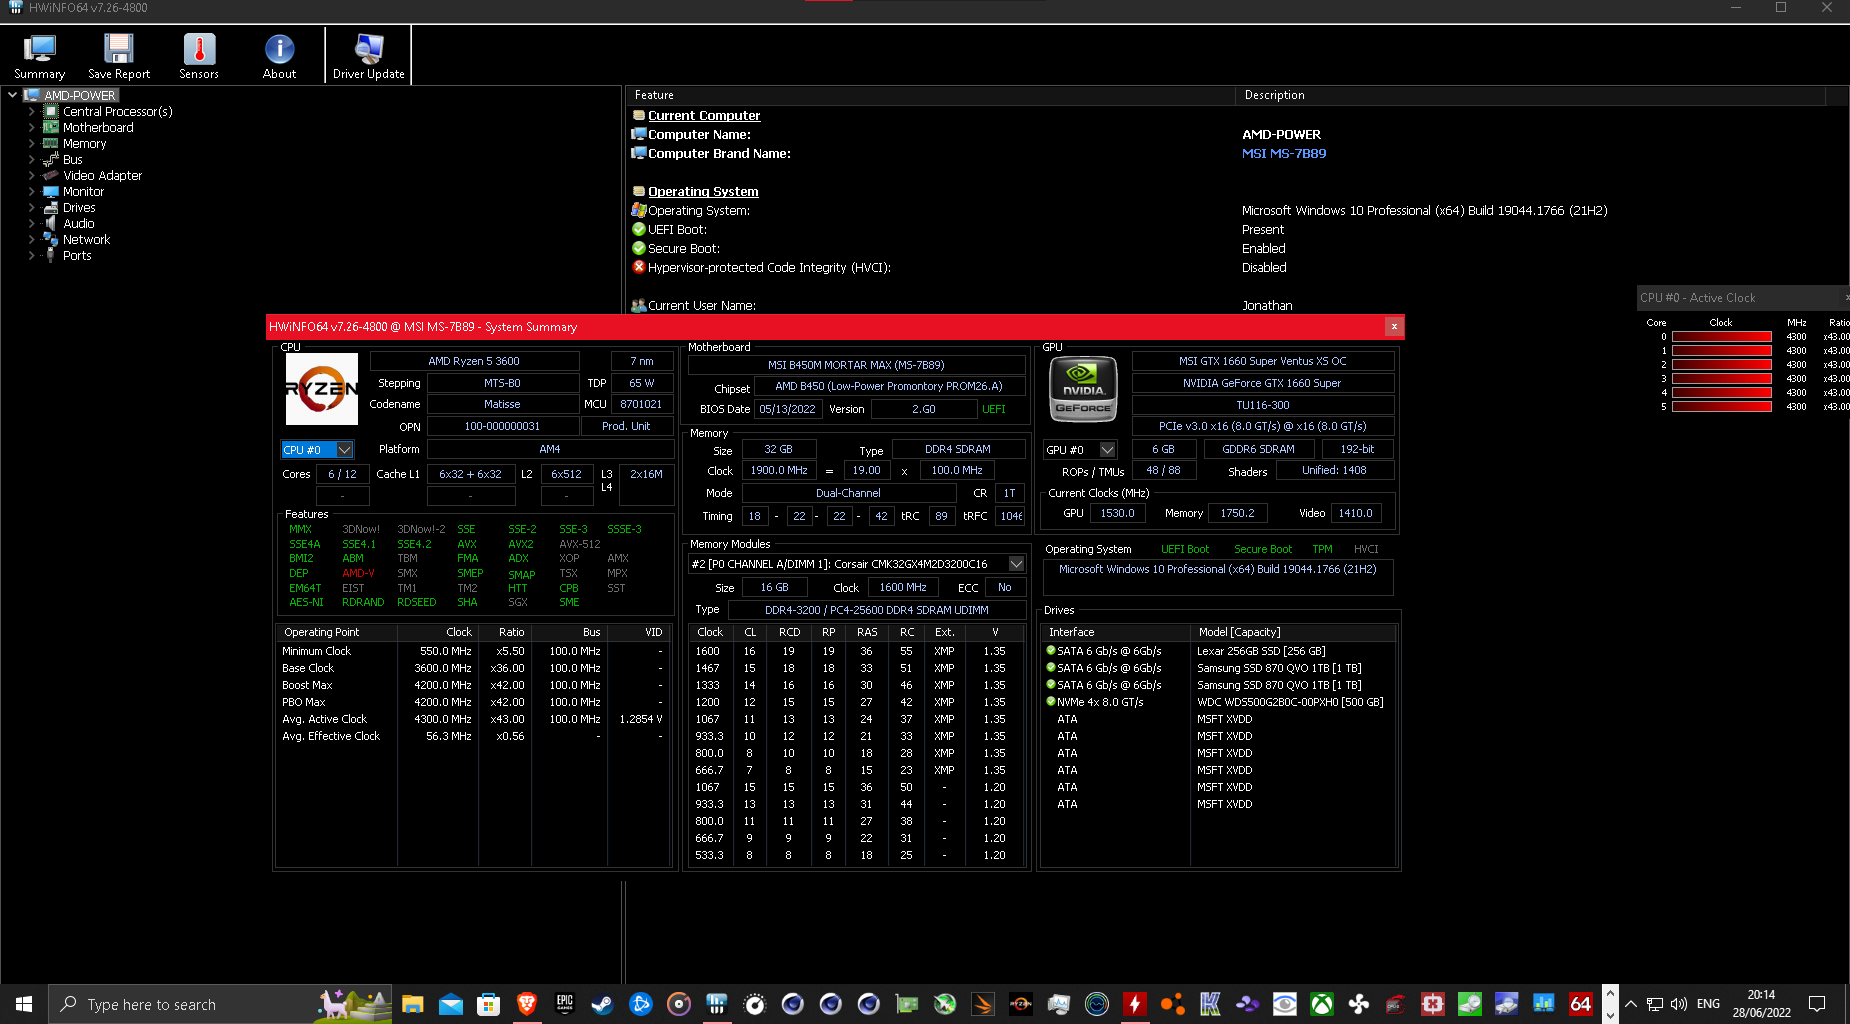Viewport: 1850px width, 1024px height.
Task: Open the volume control in the system tray
Action: (1679, 1004)
